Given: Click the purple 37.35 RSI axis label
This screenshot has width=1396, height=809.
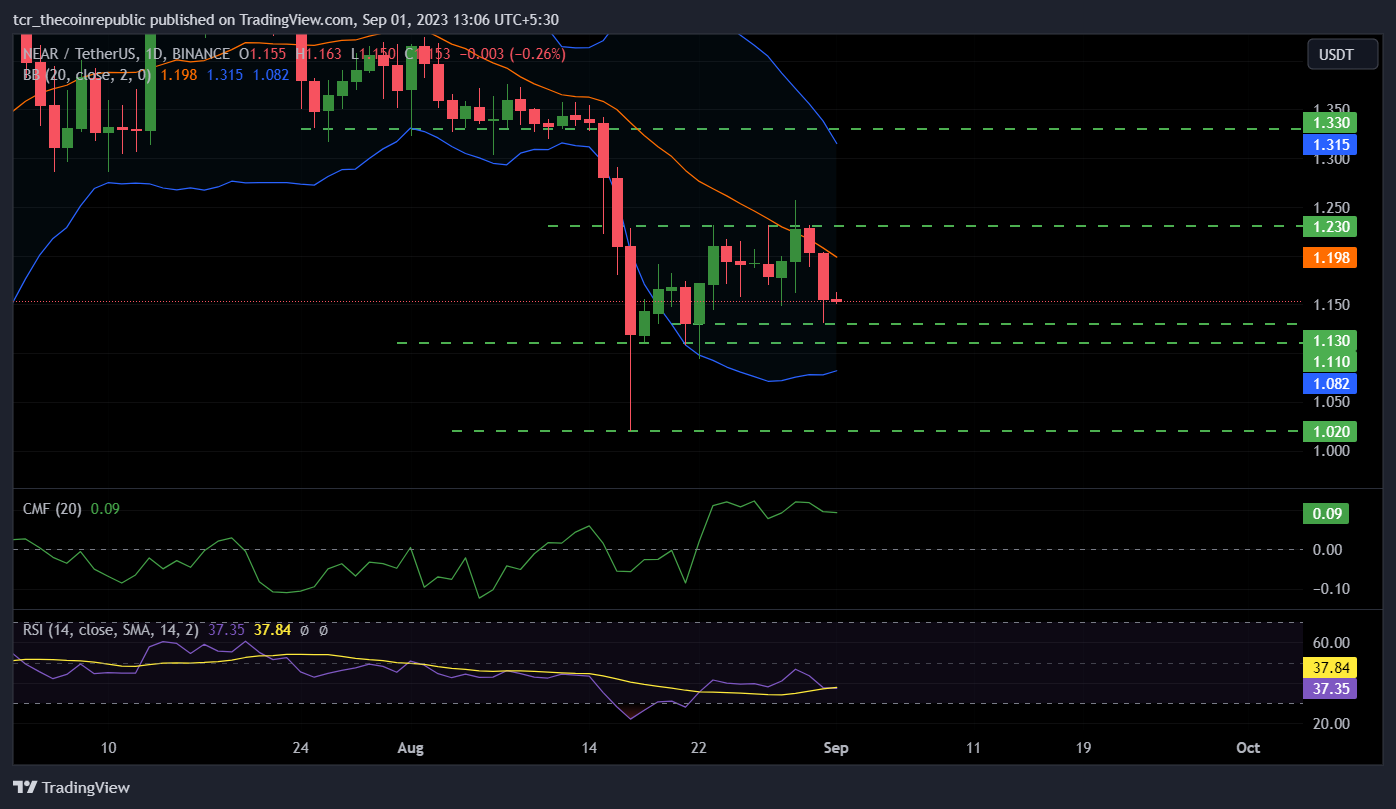Looking at the screenshot, I should [x=1329, y=688].
